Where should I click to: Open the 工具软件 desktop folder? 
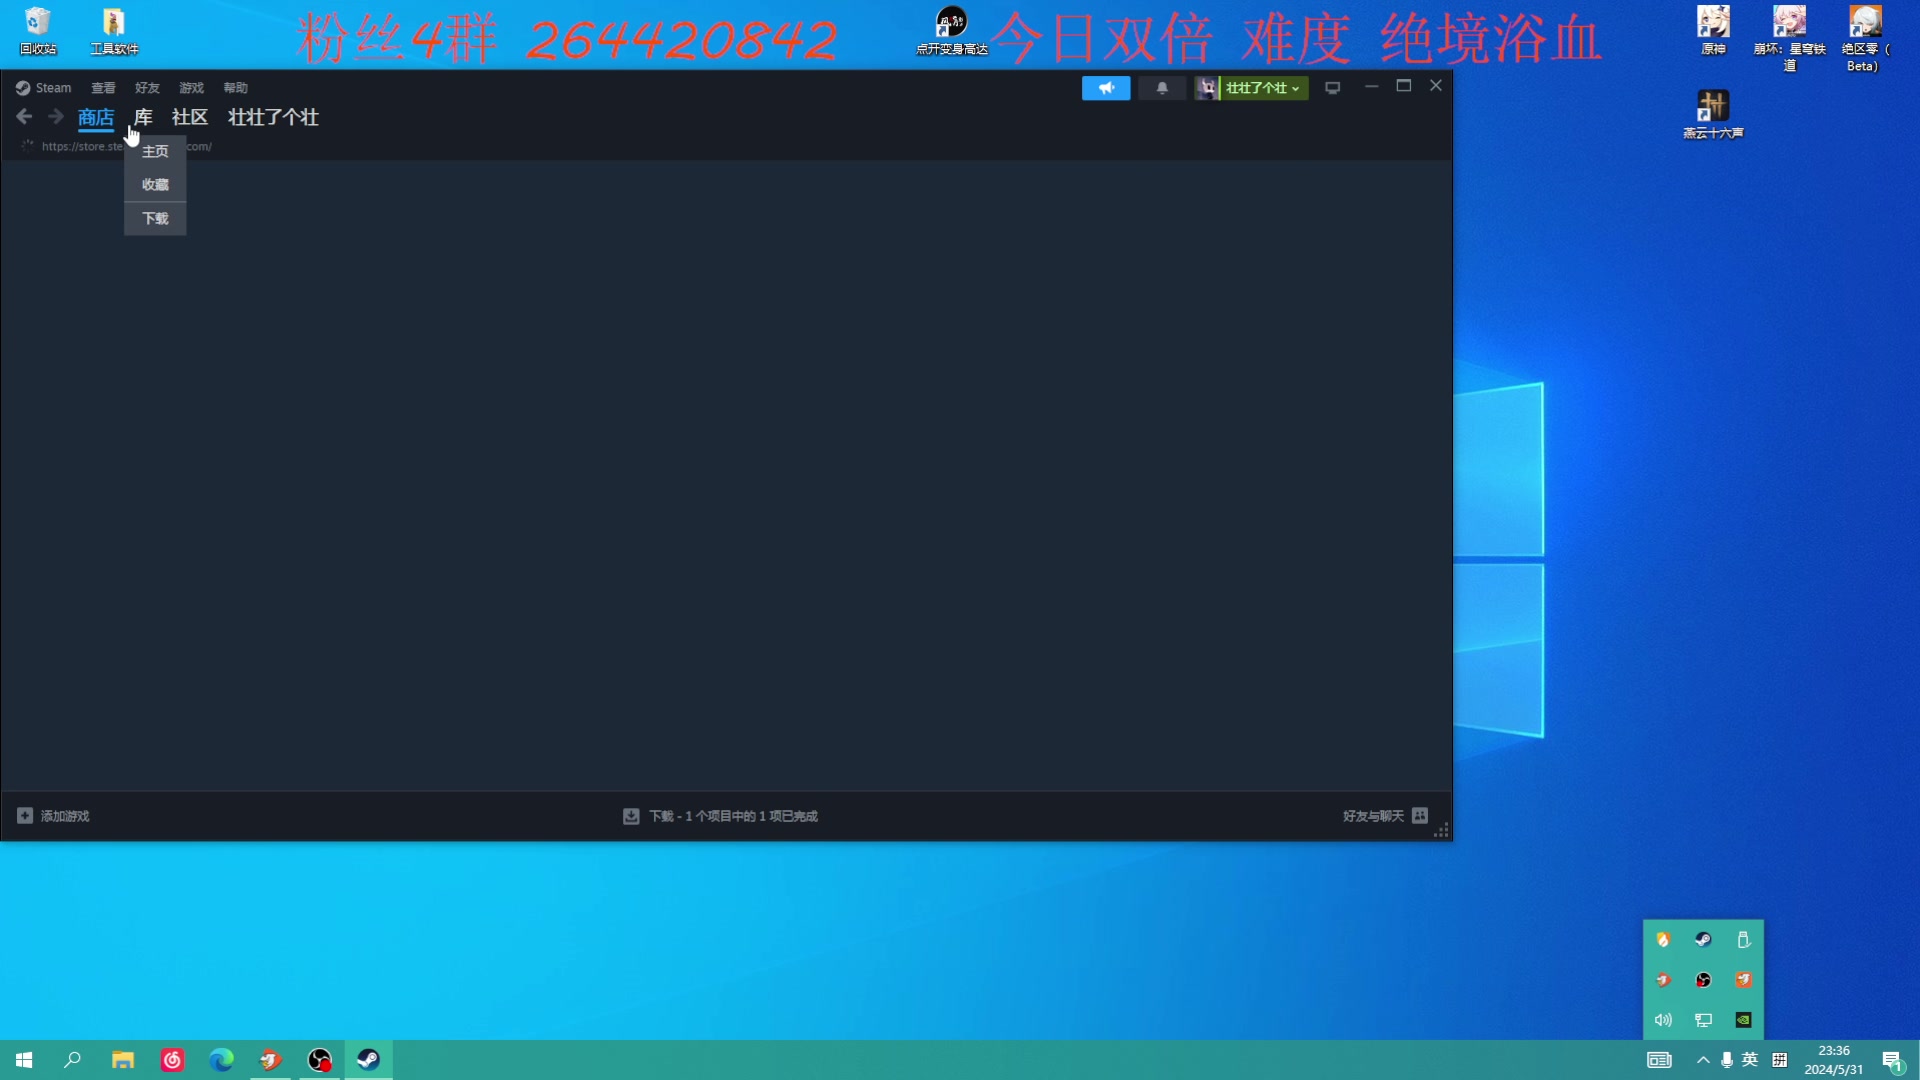[114, 31]
